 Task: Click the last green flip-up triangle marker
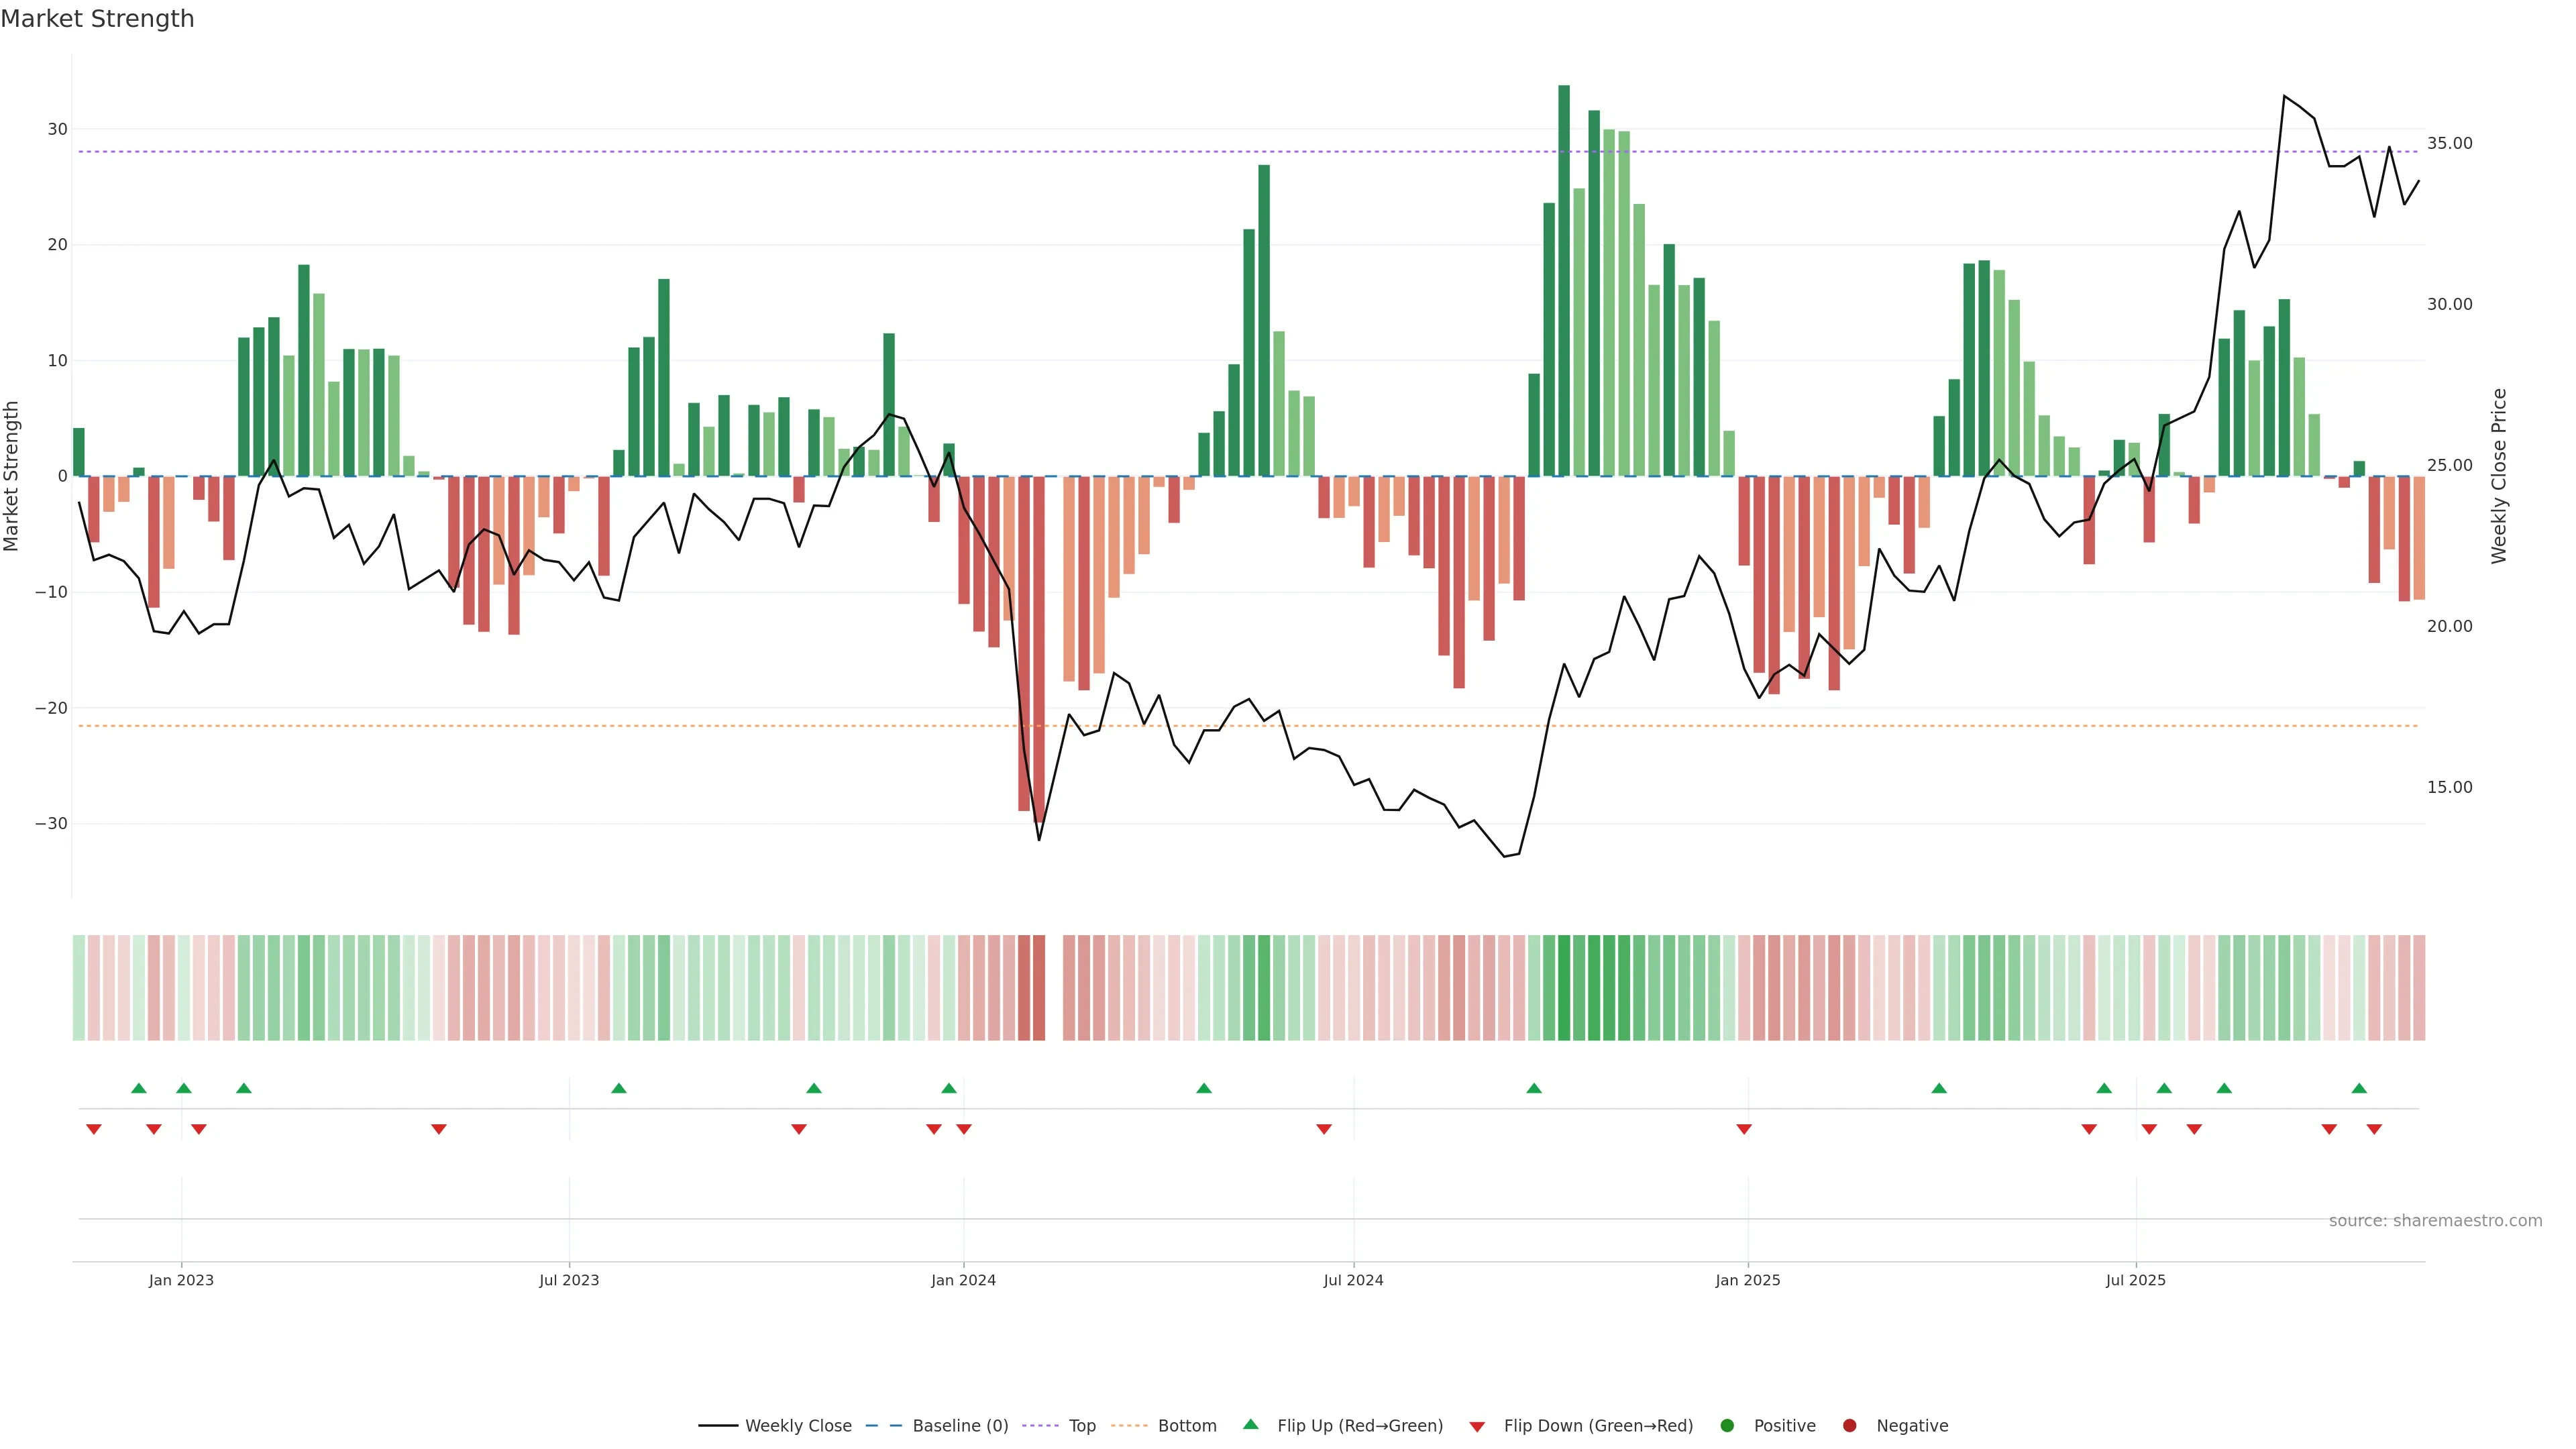[2359, 1088]
